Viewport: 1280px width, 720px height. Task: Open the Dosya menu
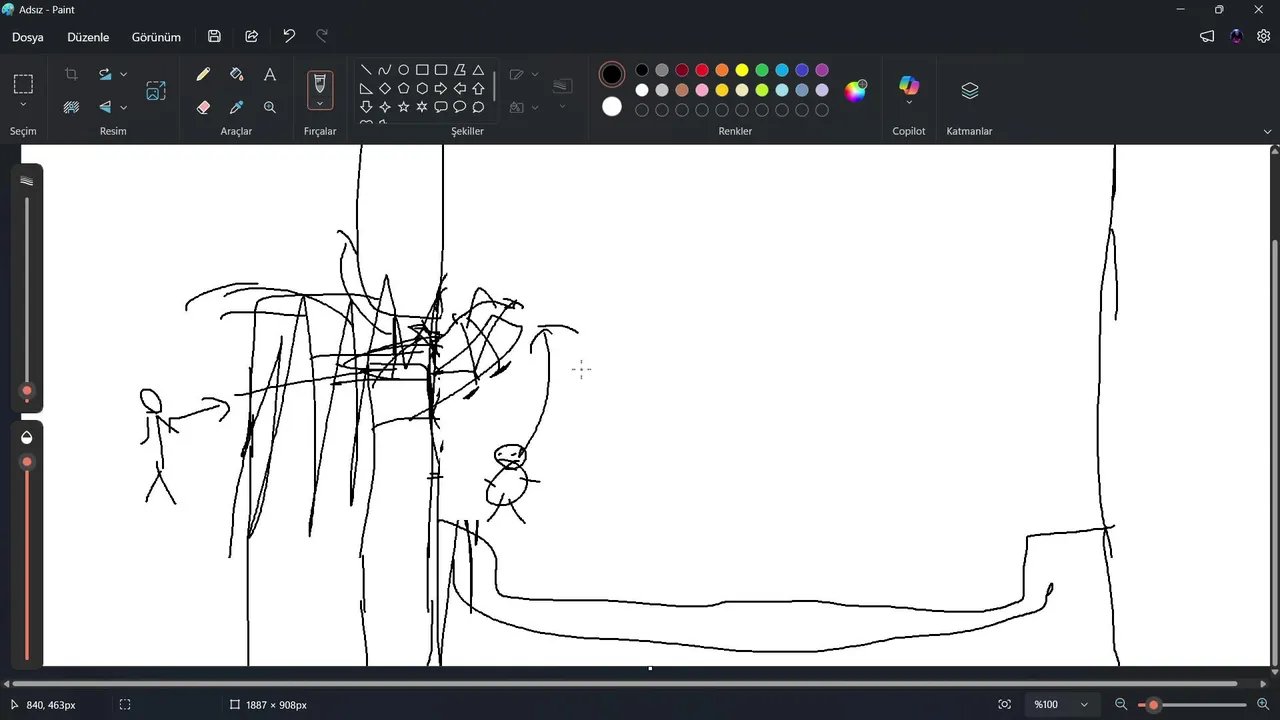tap(28, 37)
